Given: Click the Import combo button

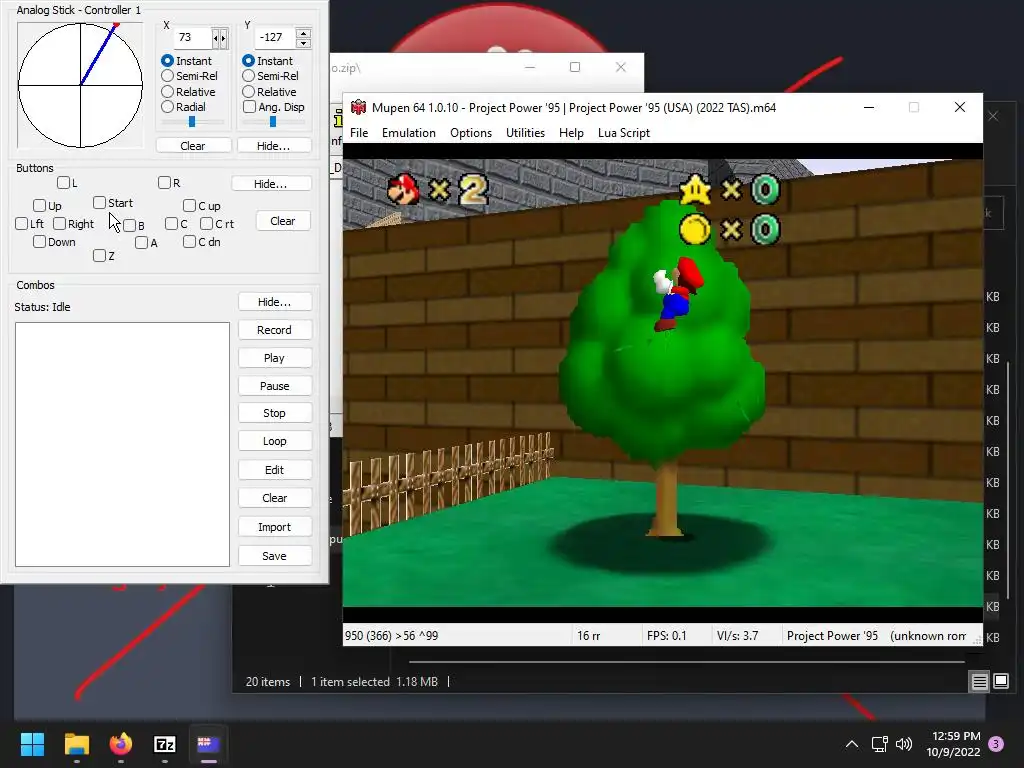Looking at the screenshot, I should point(274,527).
